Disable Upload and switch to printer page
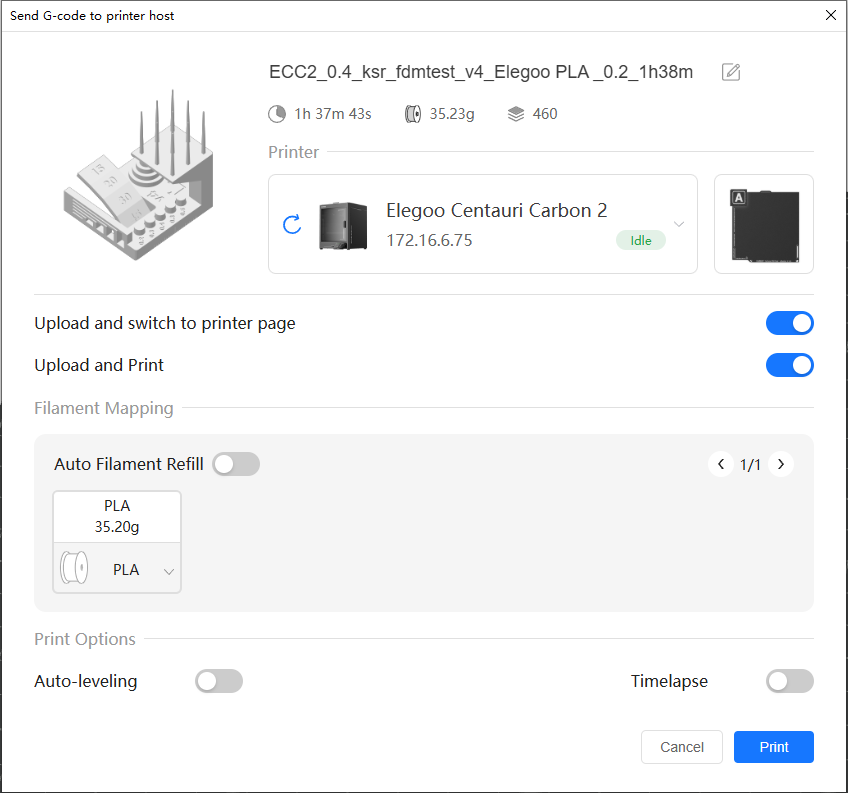 click(x=789, y=323)
